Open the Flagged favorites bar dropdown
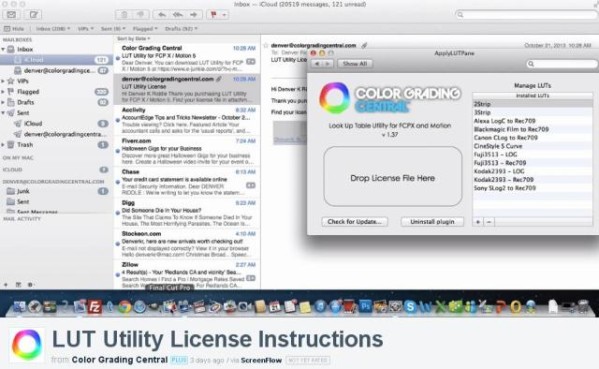The image size is (599, 369). coord(145,29)
